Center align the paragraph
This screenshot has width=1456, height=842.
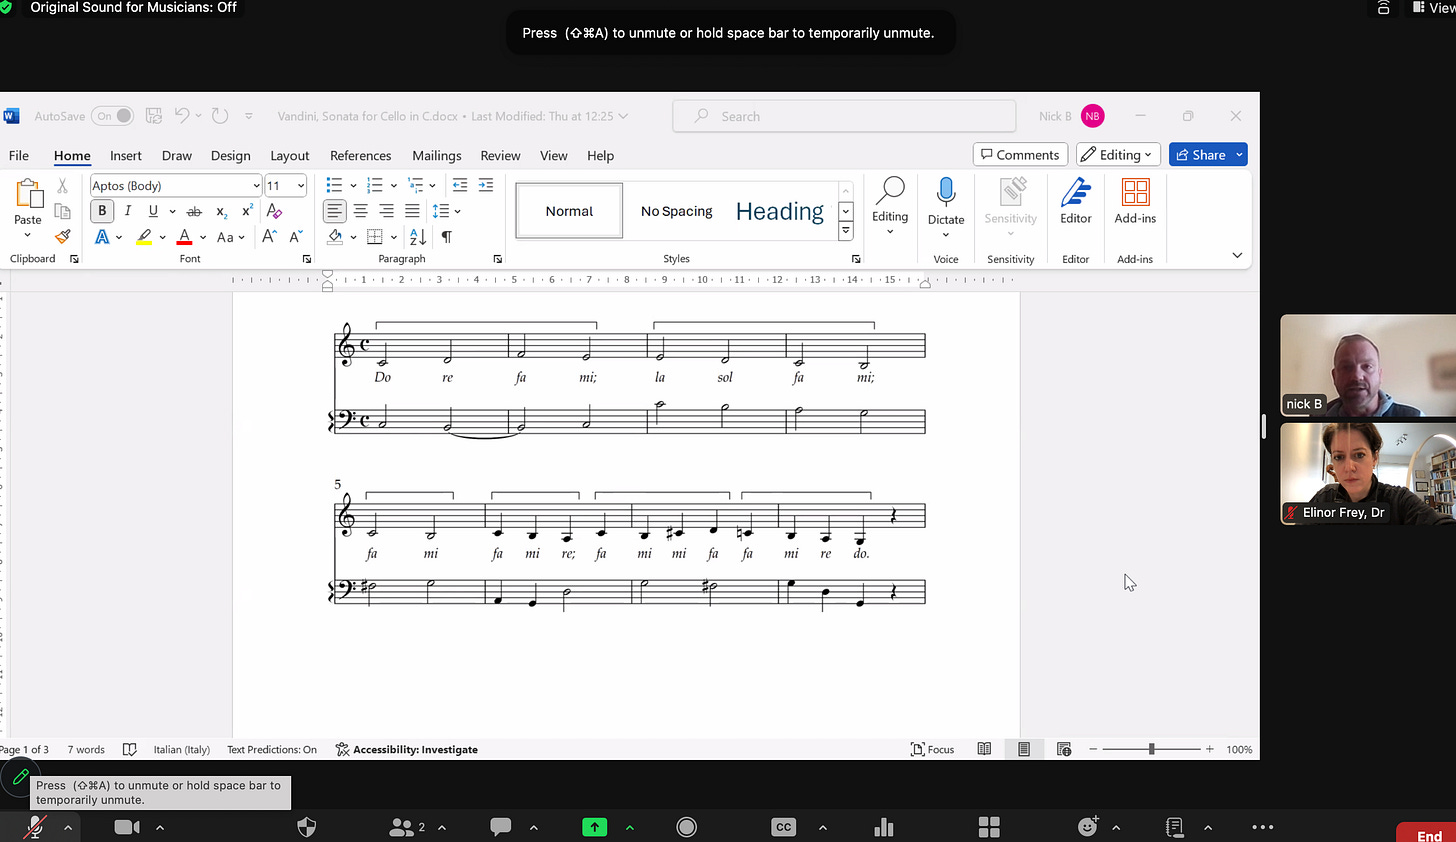(x=360, y=211)
